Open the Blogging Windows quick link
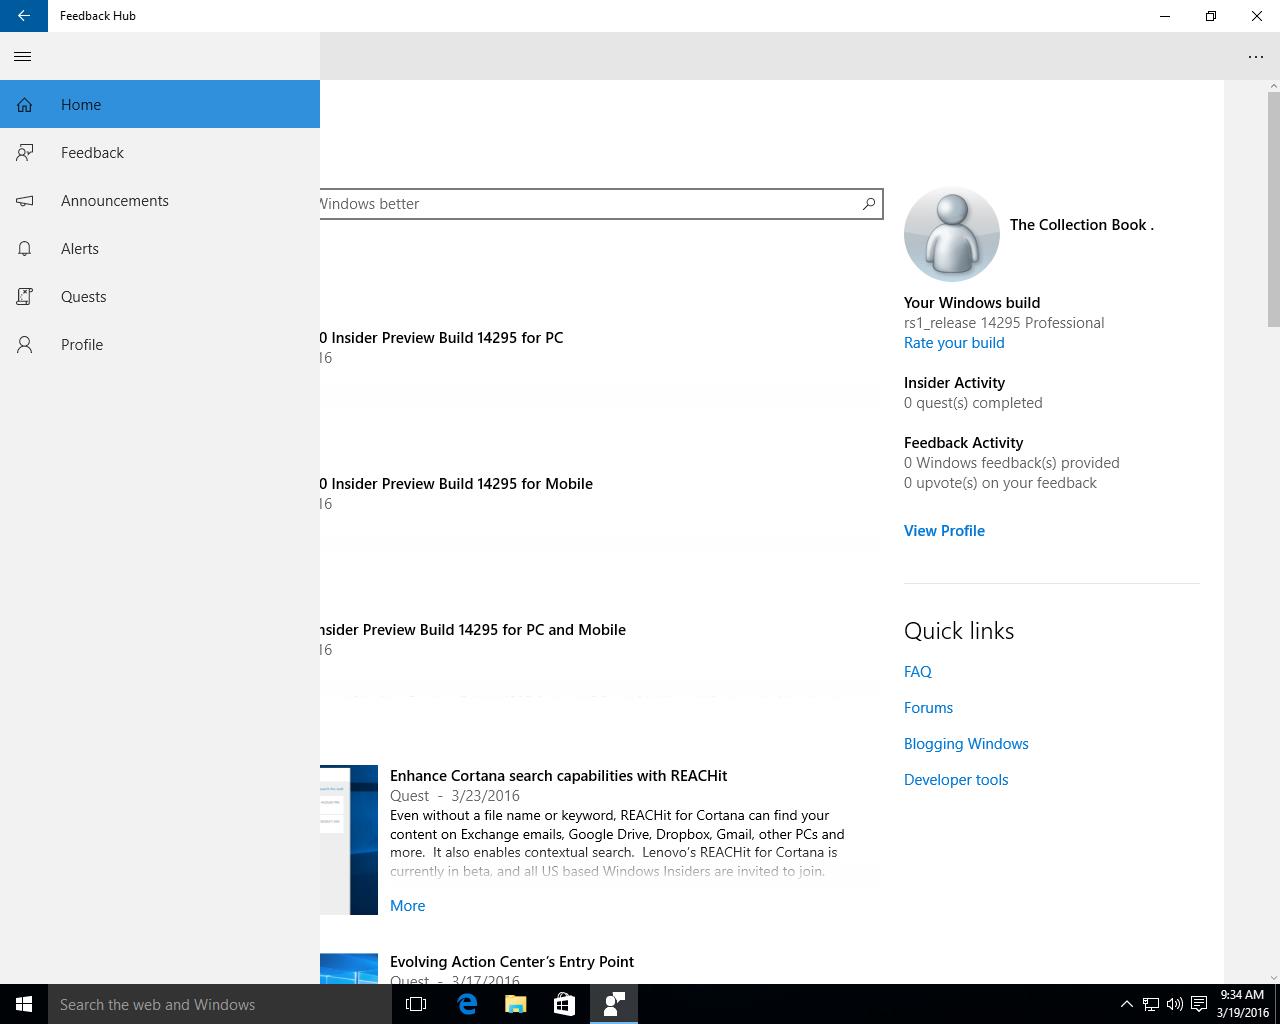 [966, 744]
